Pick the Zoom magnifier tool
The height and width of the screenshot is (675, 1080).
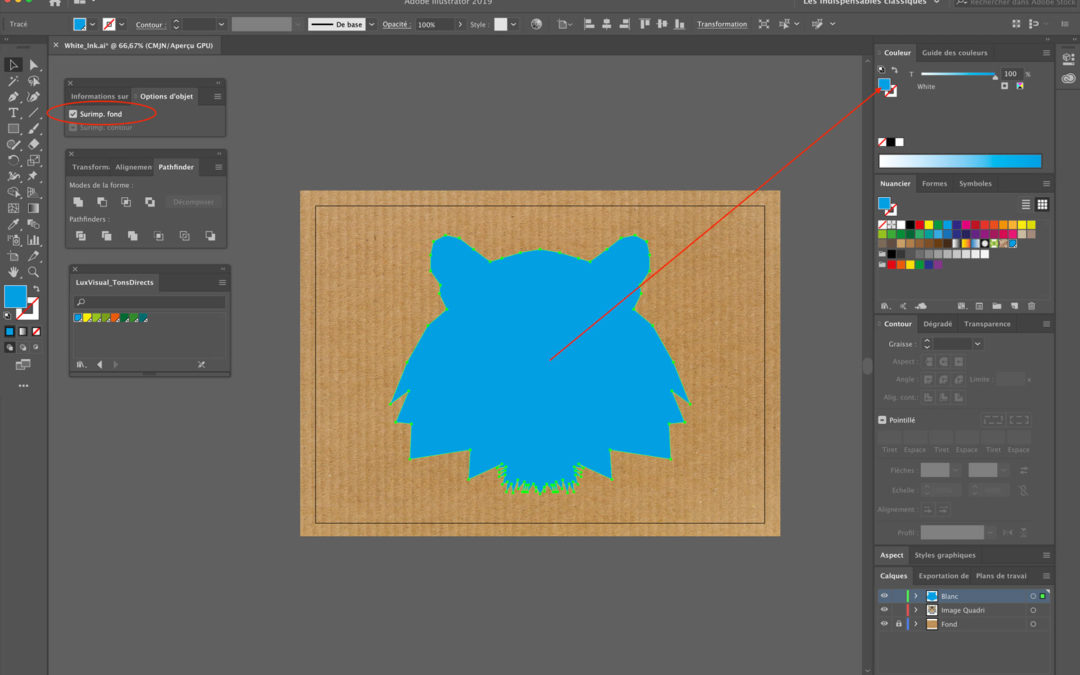(33, 271)
